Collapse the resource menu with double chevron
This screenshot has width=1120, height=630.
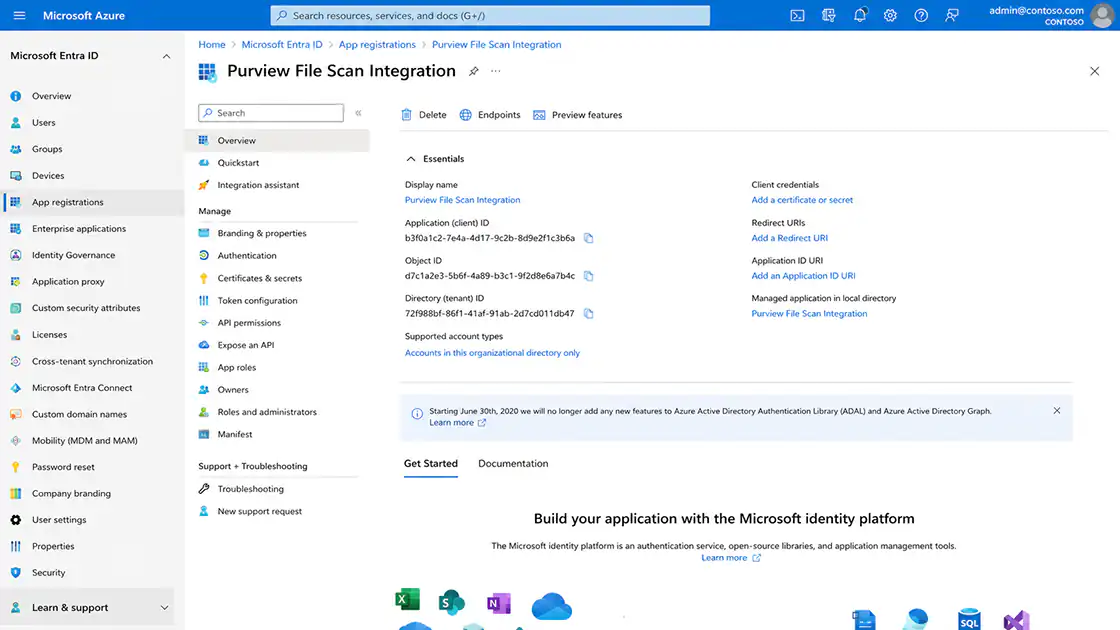pos(359,113)
